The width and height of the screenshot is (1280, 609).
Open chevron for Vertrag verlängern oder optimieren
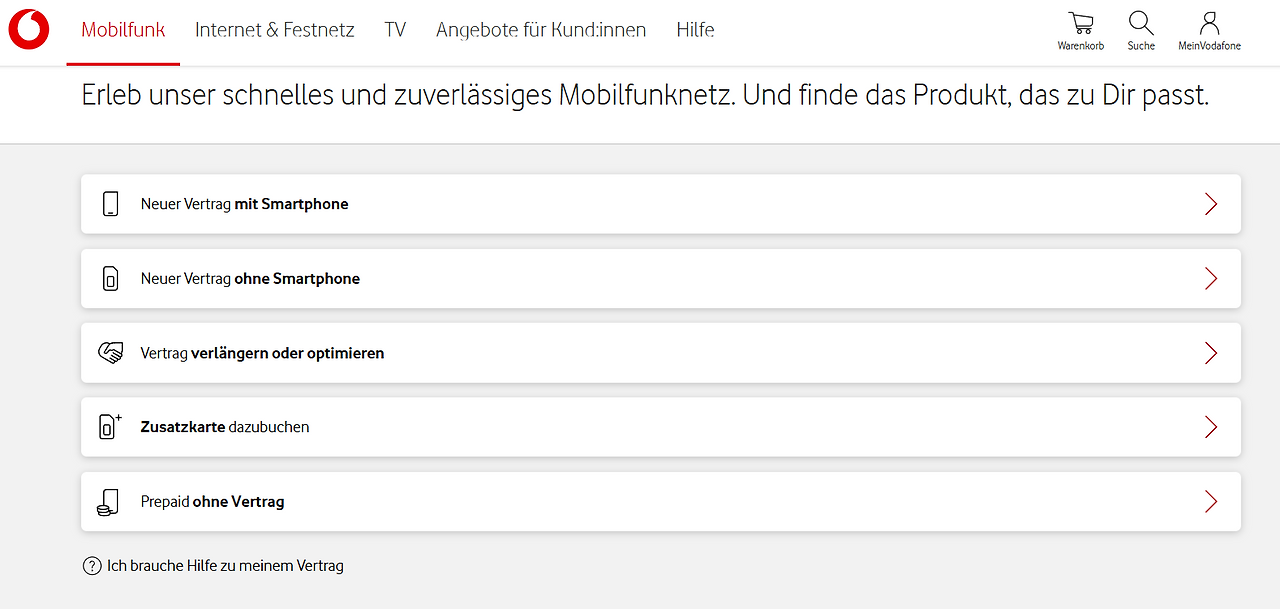(1211, 353)
